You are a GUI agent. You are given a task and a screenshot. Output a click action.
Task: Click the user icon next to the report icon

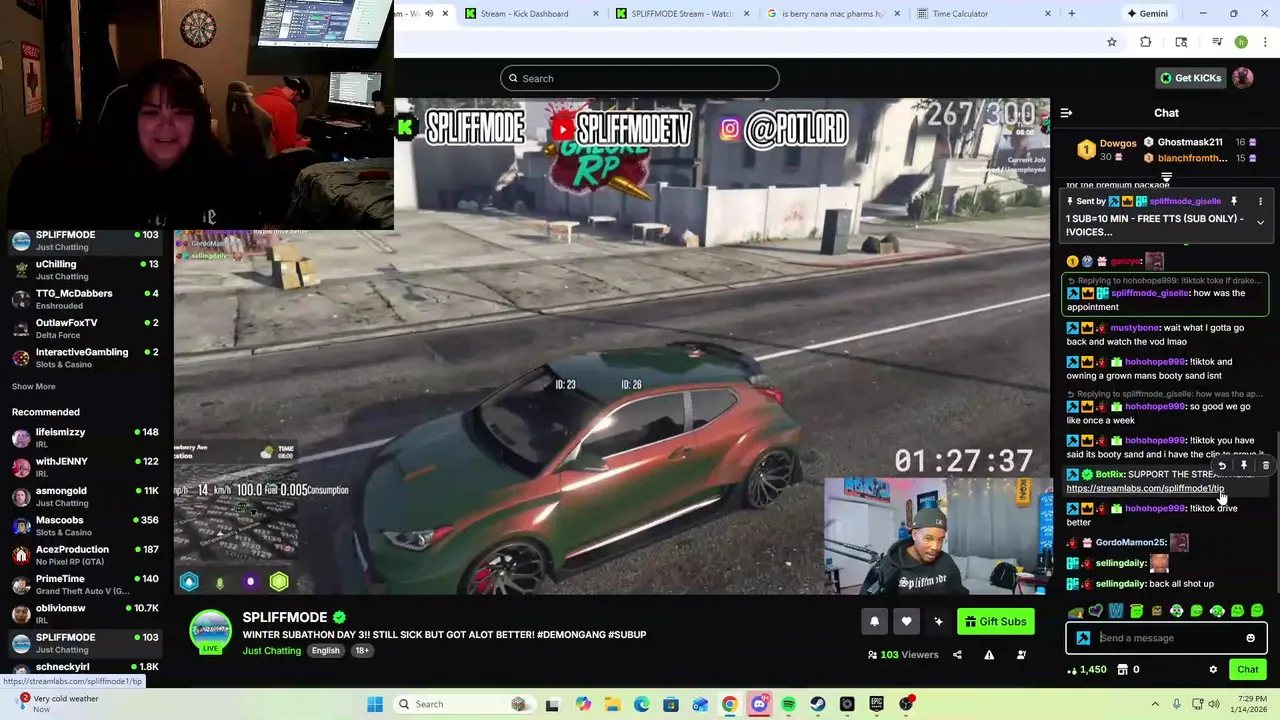(x=1021, y=655)
